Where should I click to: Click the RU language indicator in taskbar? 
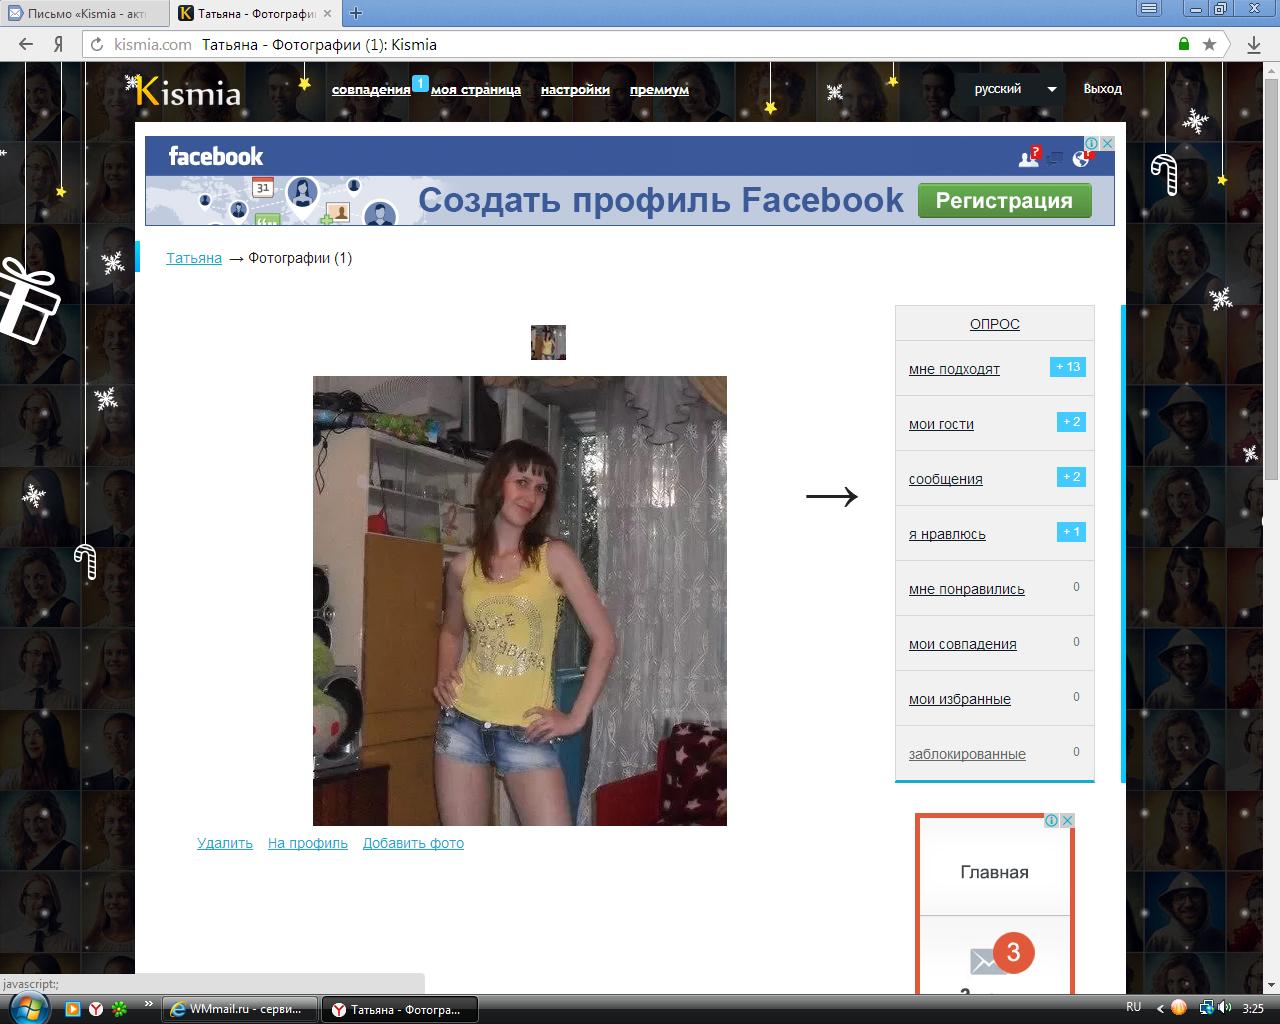point(1134,1007)
